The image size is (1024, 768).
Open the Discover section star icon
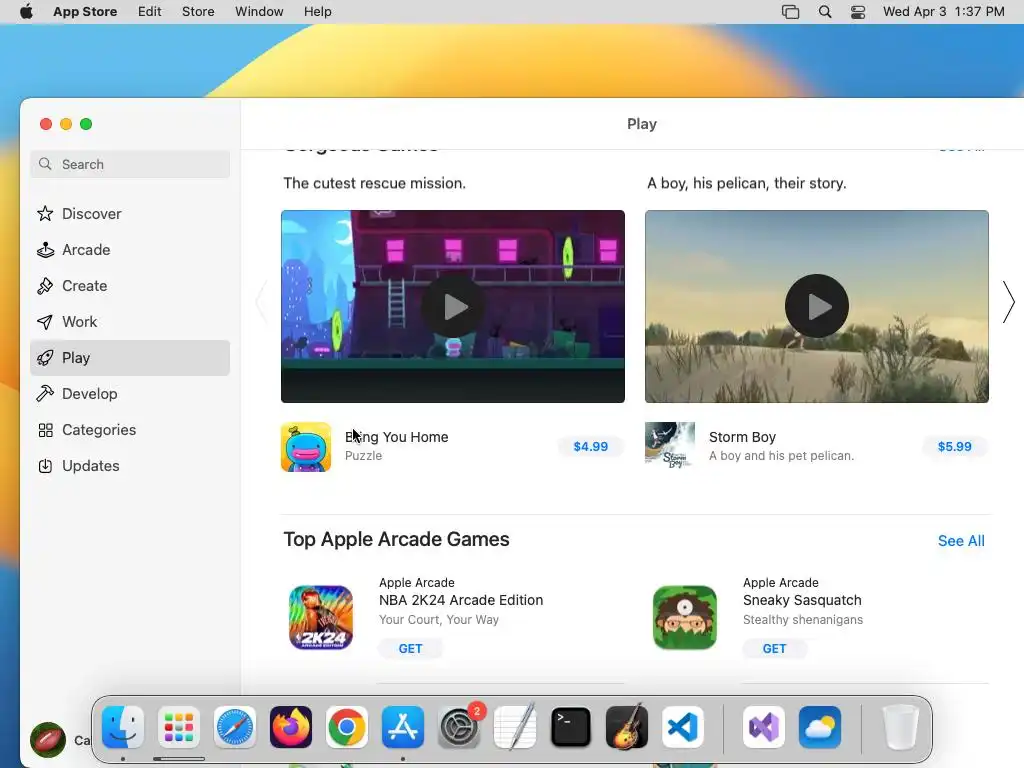coord(45,214)
